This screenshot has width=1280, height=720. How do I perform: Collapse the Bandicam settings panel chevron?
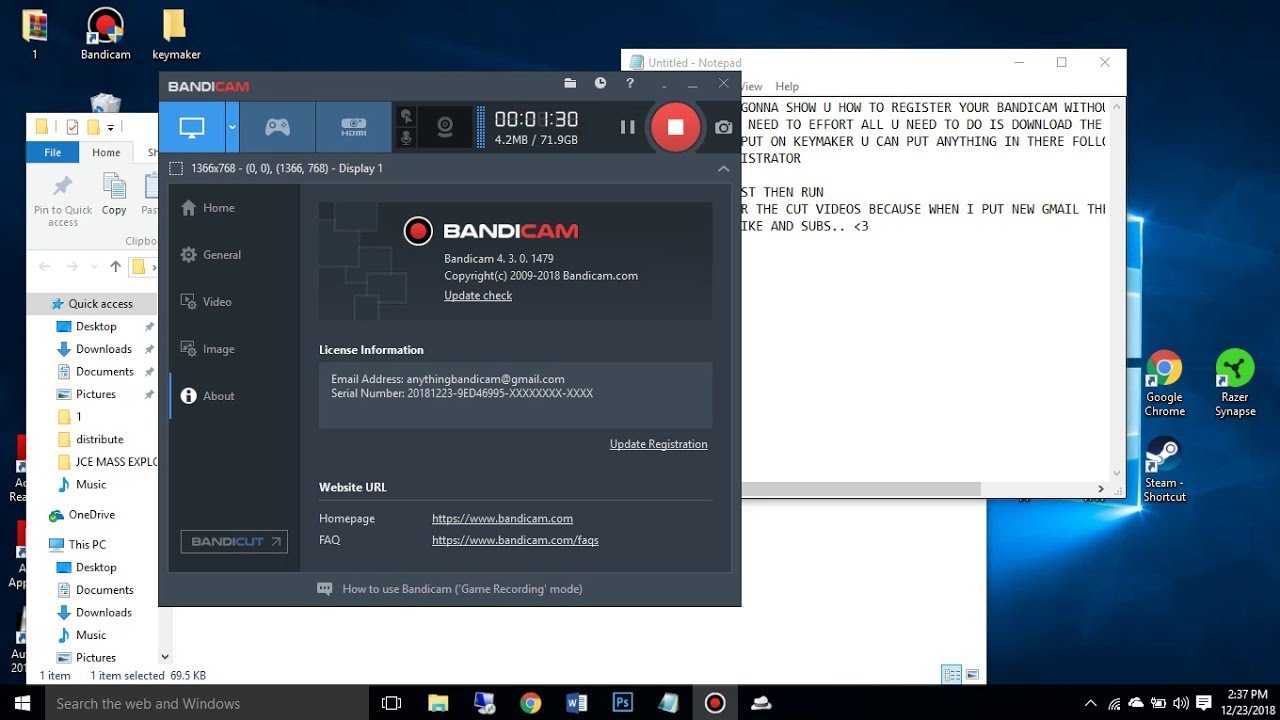[x=723, y=169]
